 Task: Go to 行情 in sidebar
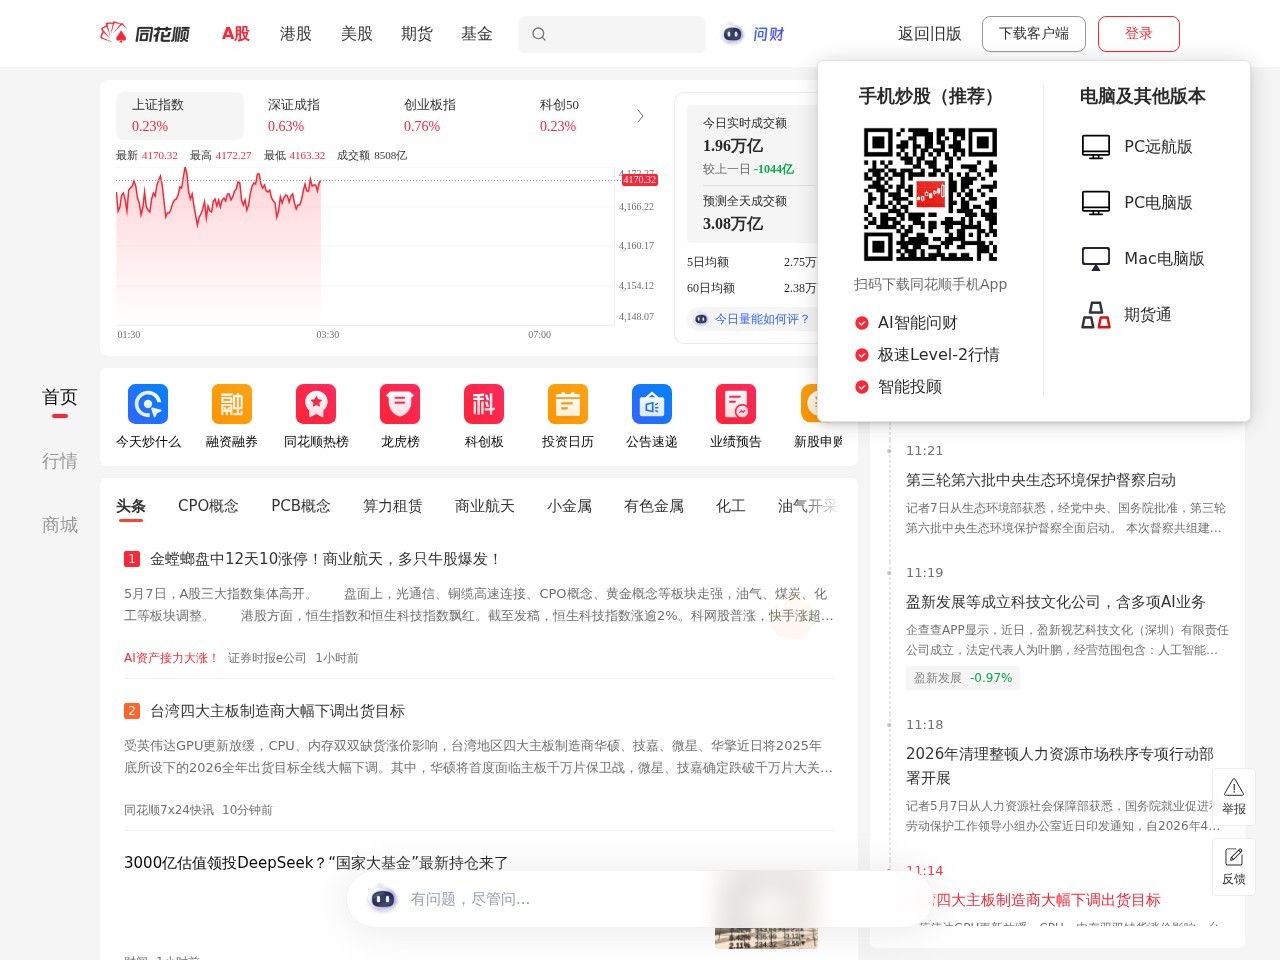(x=60, y=461)
